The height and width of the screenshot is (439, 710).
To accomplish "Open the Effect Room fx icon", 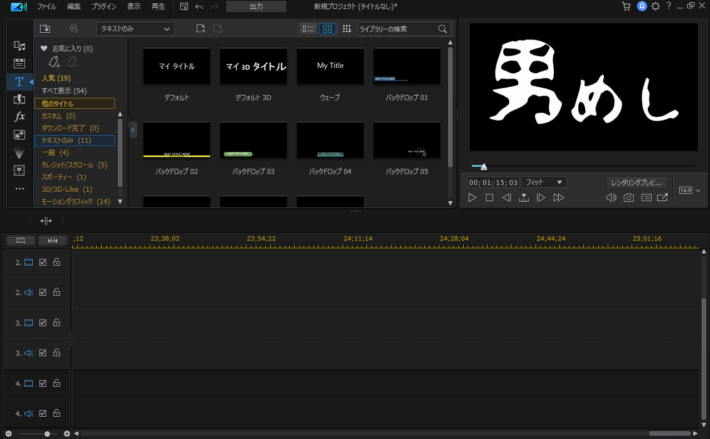I will [19, 117].
